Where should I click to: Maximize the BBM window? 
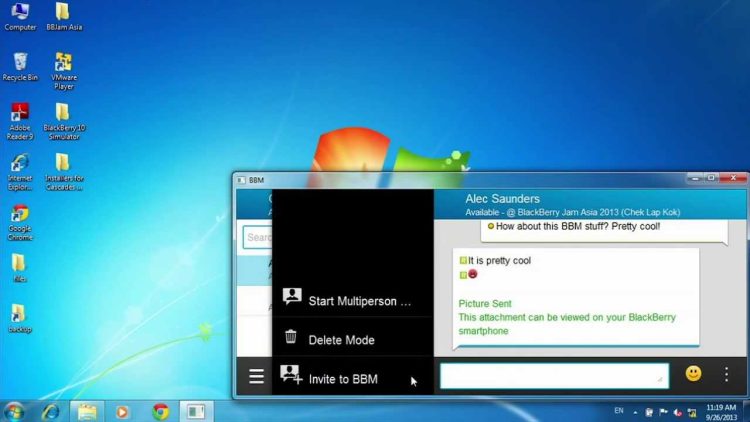pyautogui.click(x=711, y=178)
